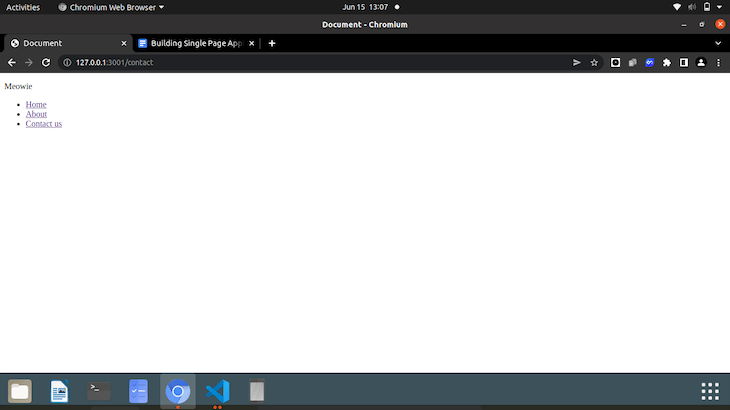Open the Chromium Web Browser app menu
This screenshot has height=410, width=730.
click(x=111, y=7)
